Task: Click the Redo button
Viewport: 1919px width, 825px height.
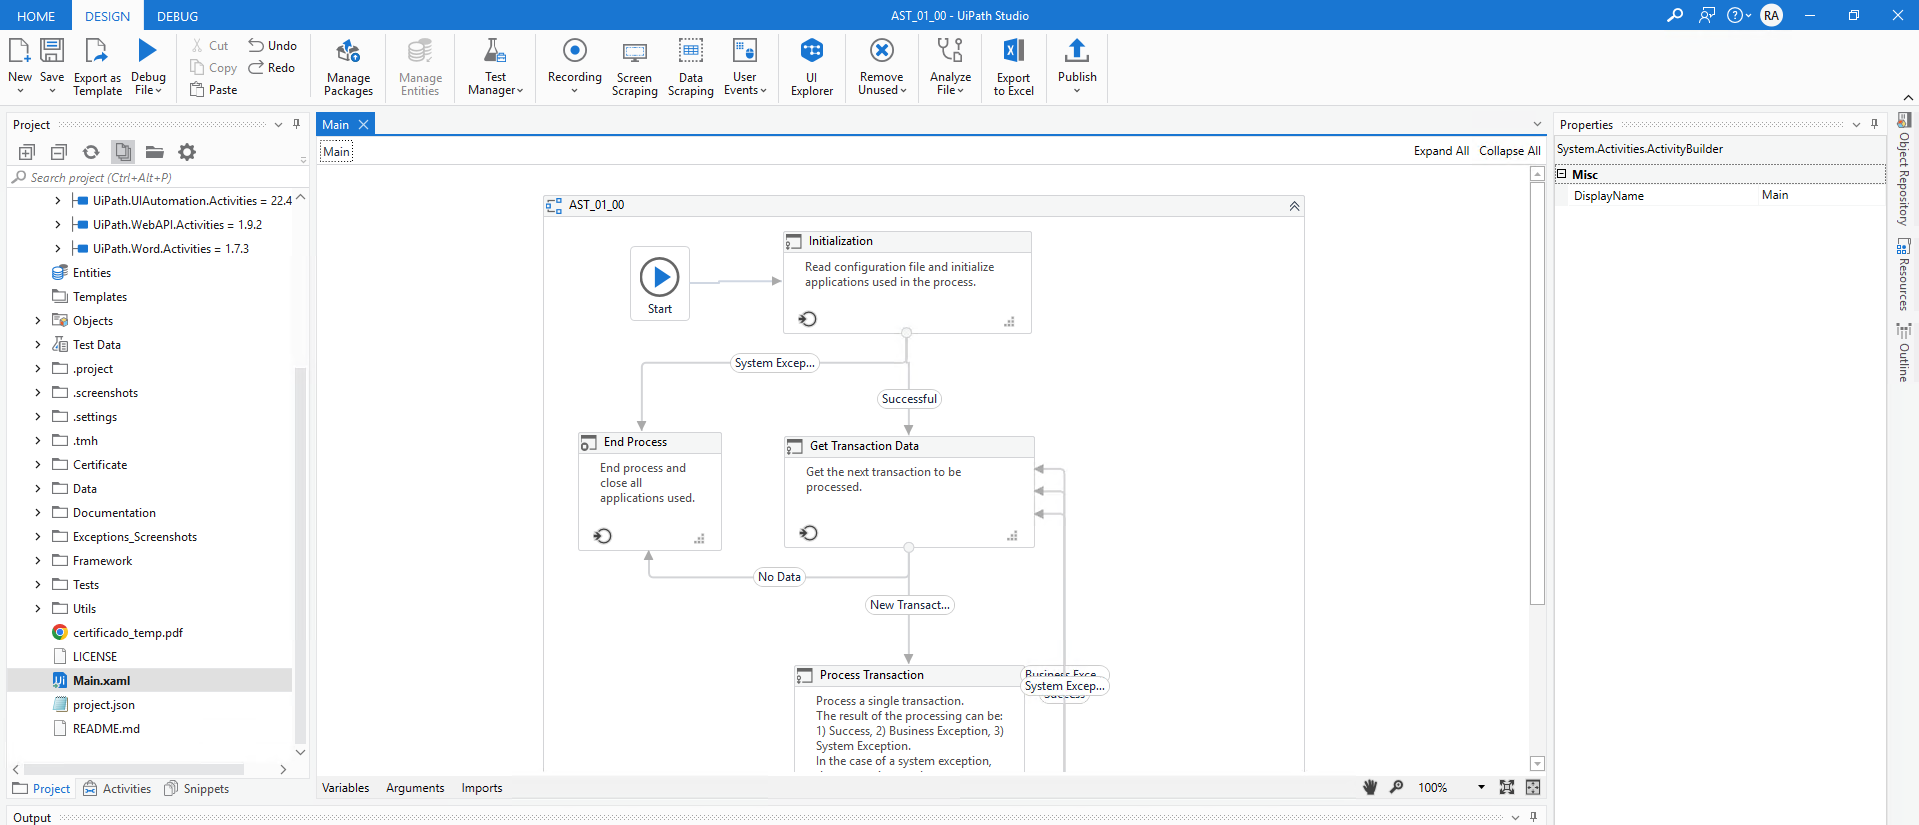Action: click(x=272, y=68)
